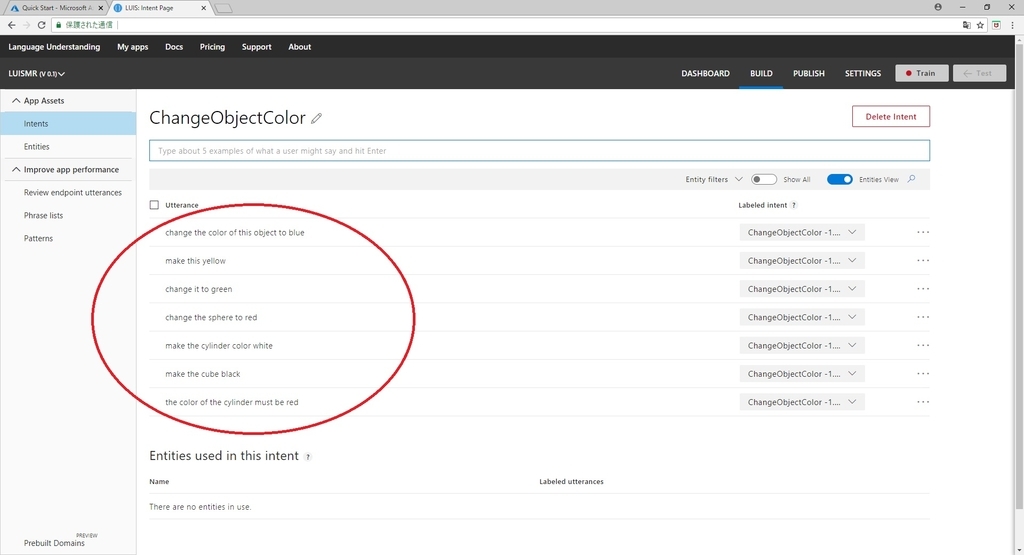Screen dimensions: 1024x555
Task: Click the Language Understanding home link
Action: pyautogui.click(x=54, y=47)
